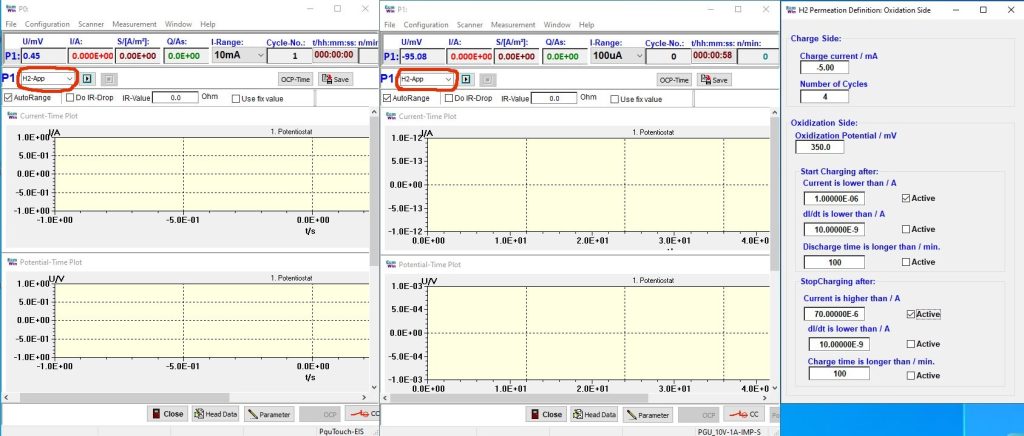Open Parameter dialog in P0 window
This screenshot has height=436, width=1024.
(x=269, y=414)
